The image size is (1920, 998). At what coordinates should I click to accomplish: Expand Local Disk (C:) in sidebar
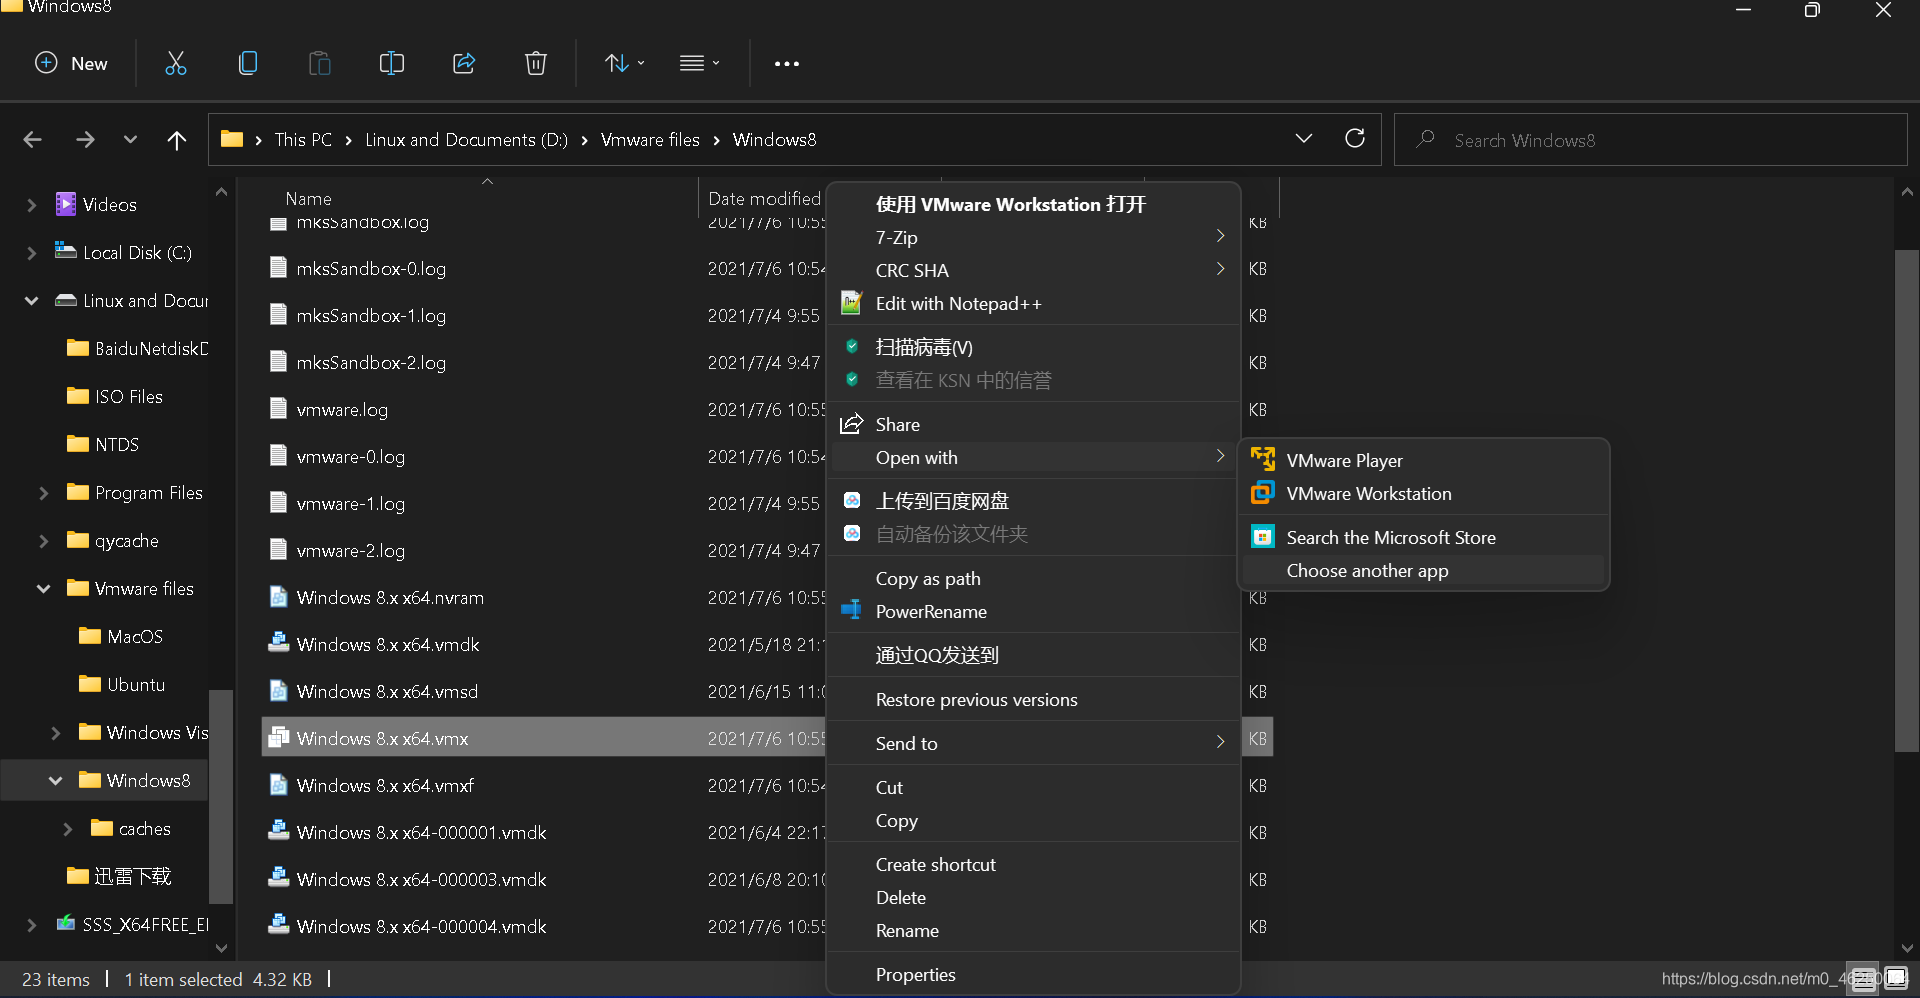click(x=31, y=253)
